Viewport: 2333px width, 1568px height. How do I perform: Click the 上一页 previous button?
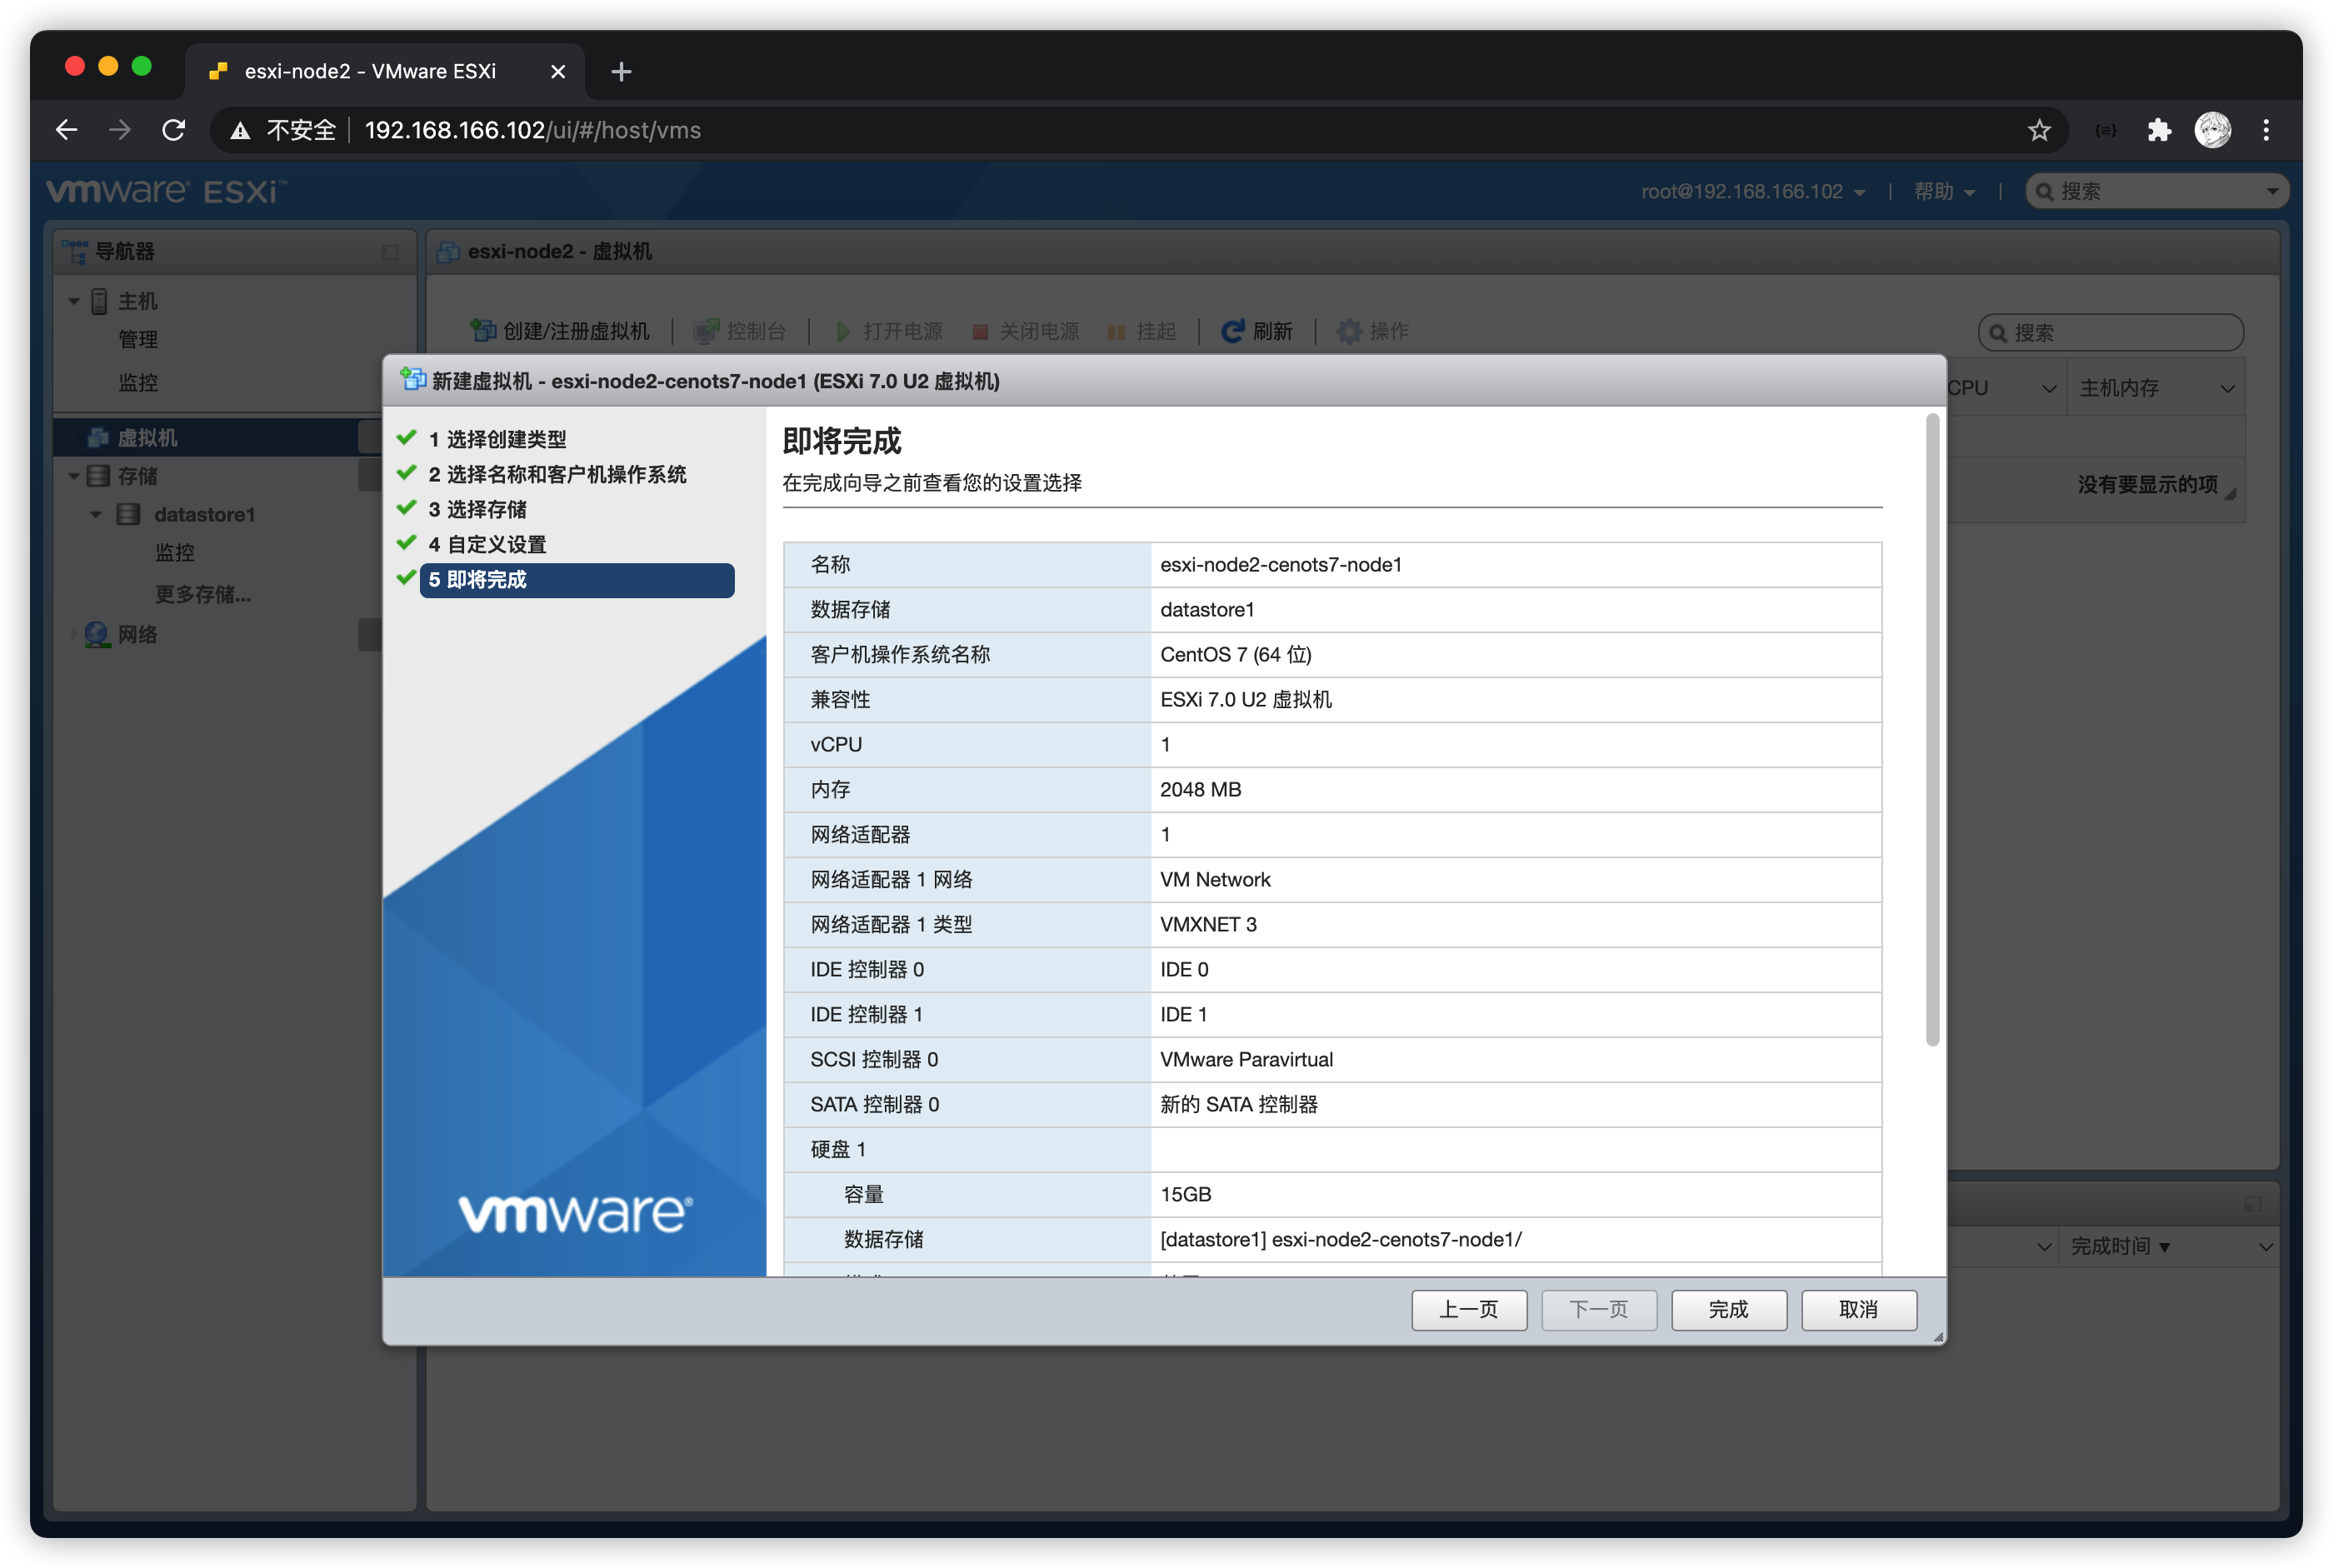[1468, 1310]
